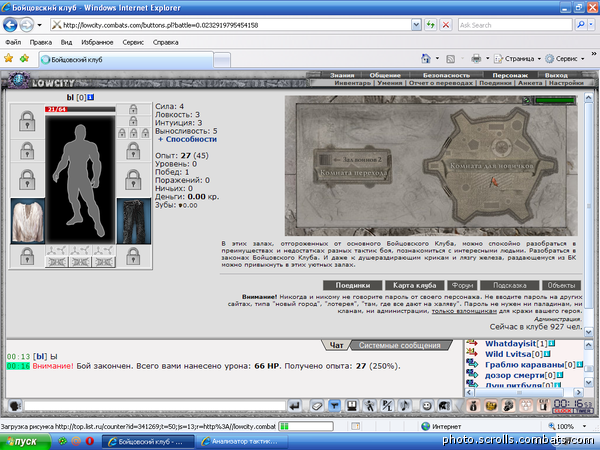This screenshot has width=600, height=450.
Task: Open info icon next to дозор смерти[0]
Action: tap(560, 375)
